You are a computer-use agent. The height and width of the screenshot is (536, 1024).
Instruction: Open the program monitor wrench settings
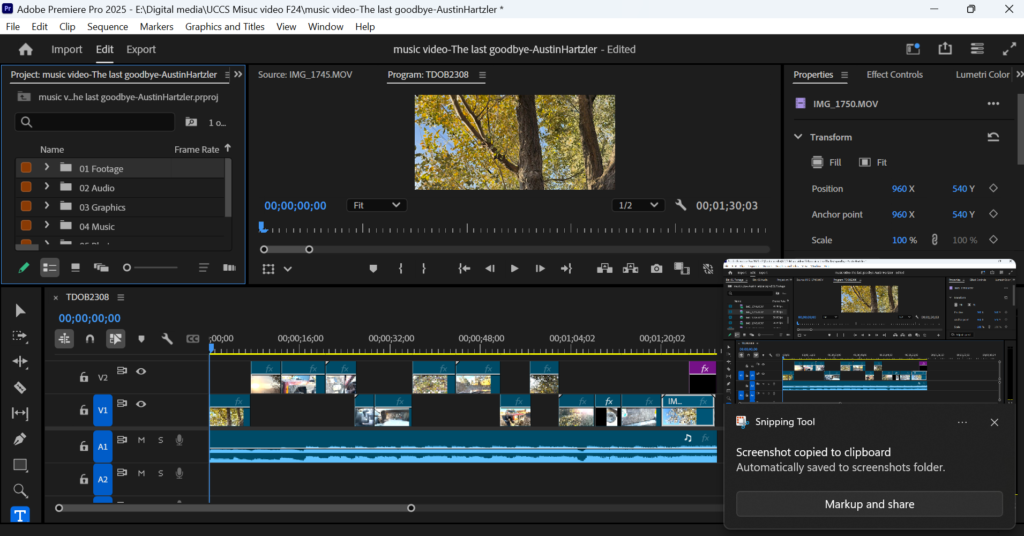681,205
